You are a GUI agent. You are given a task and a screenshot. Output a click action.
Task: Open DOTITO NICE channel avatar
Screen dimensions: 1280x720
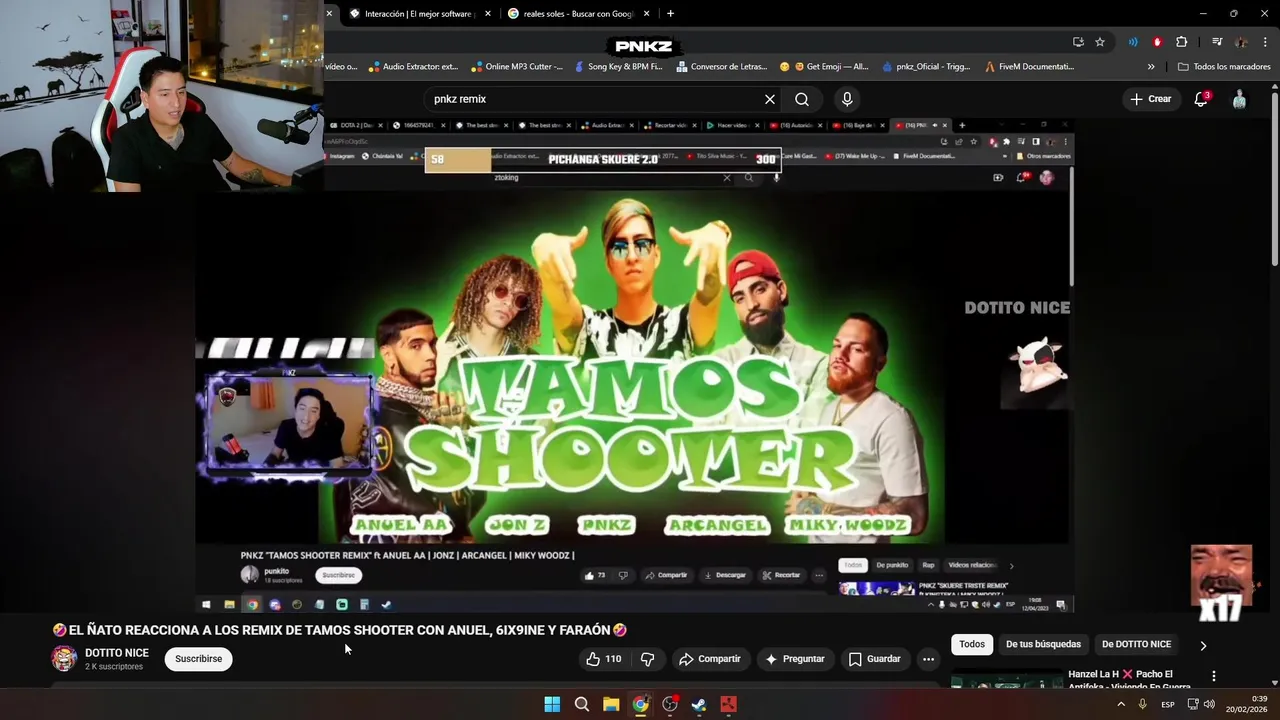click(64, 658)
